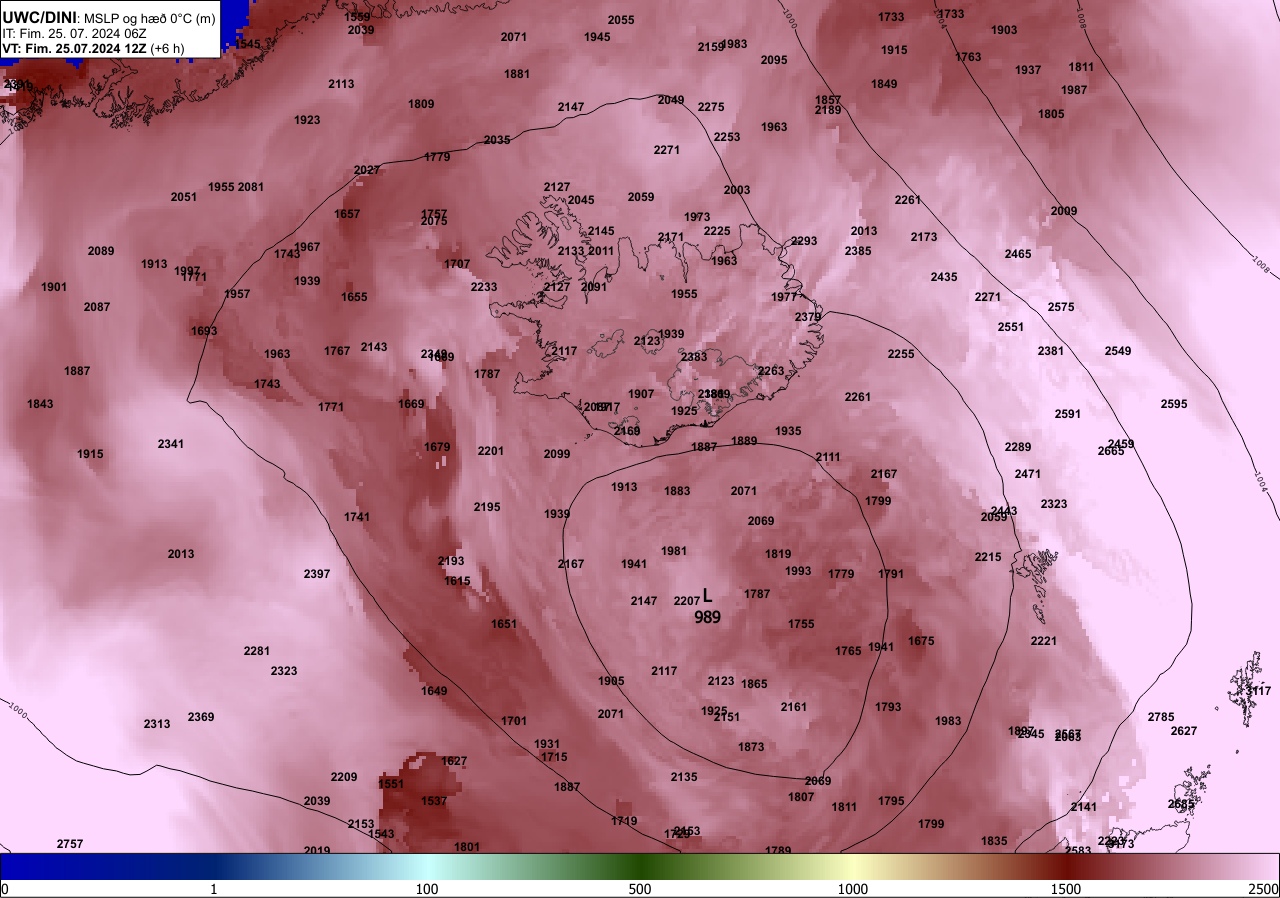Click the height value 2275
1280x898 pixels.
point(711,107)
